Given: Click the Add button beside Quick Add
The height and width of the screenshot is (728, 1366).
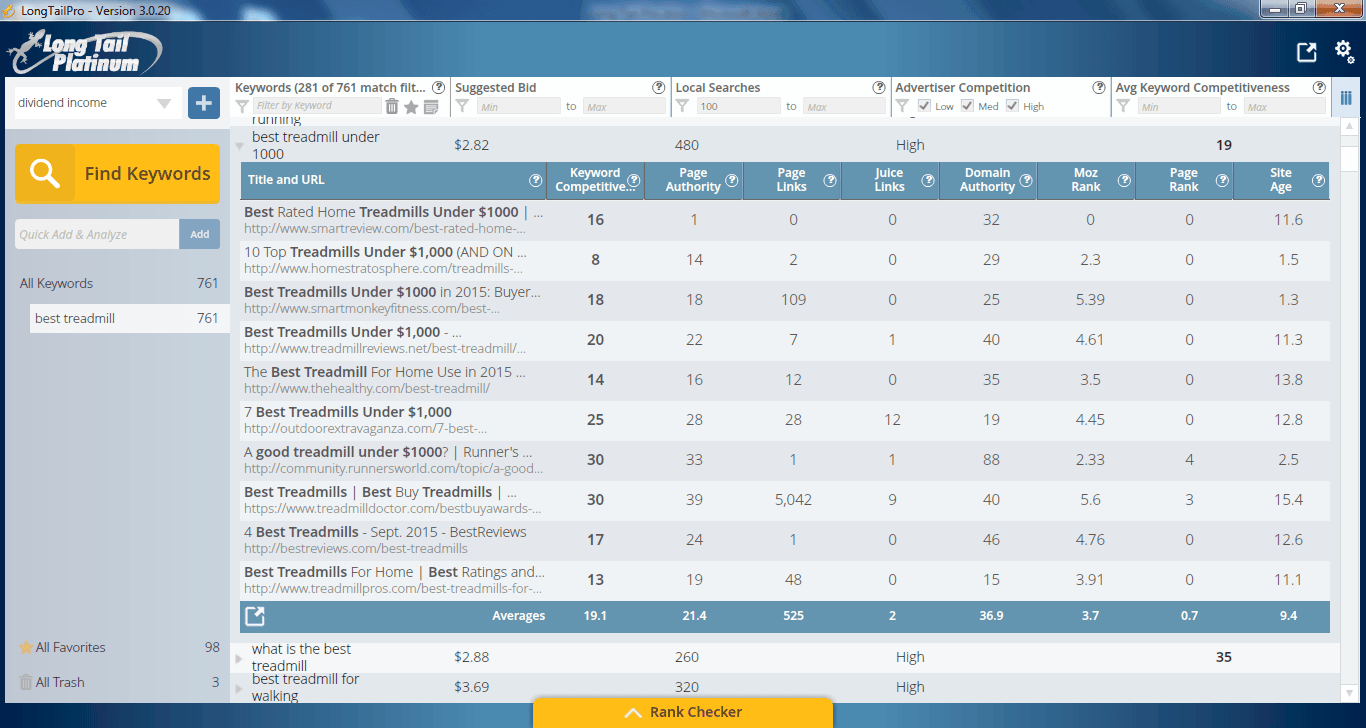Looking at the screenshot, I should 200,234.
